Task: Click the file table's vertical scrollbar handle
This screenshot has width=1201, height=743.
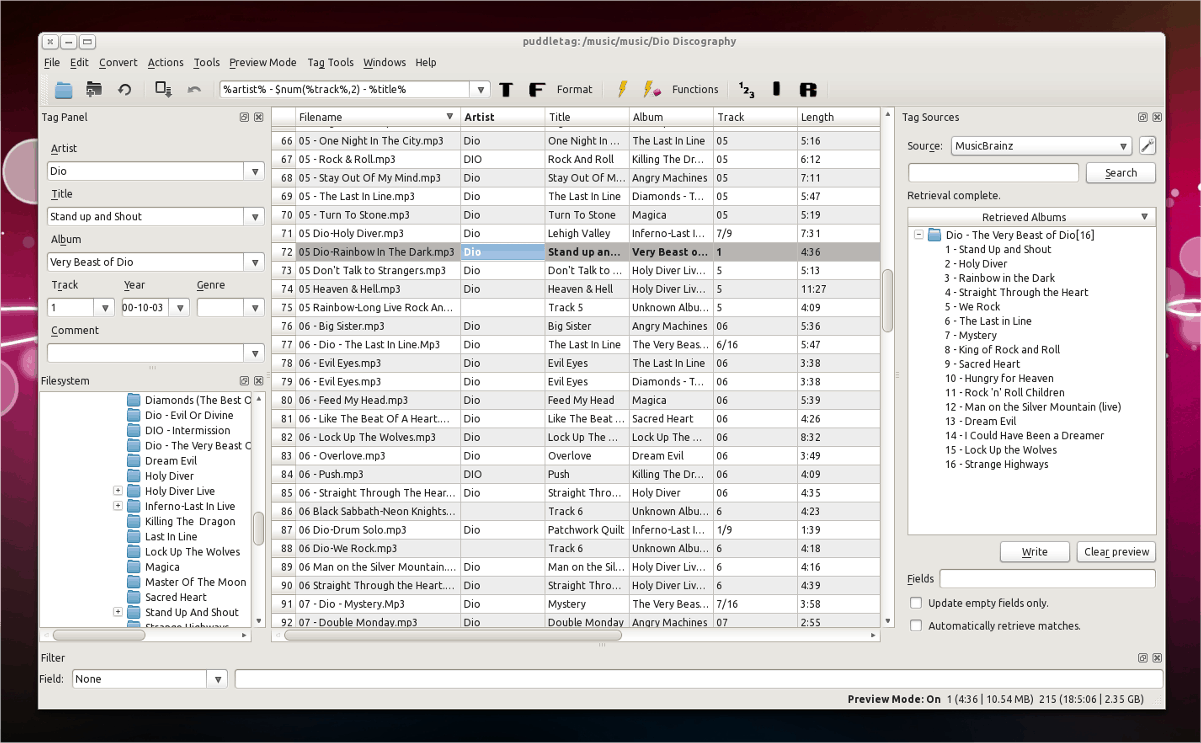Action: click(x=887, y=300)
